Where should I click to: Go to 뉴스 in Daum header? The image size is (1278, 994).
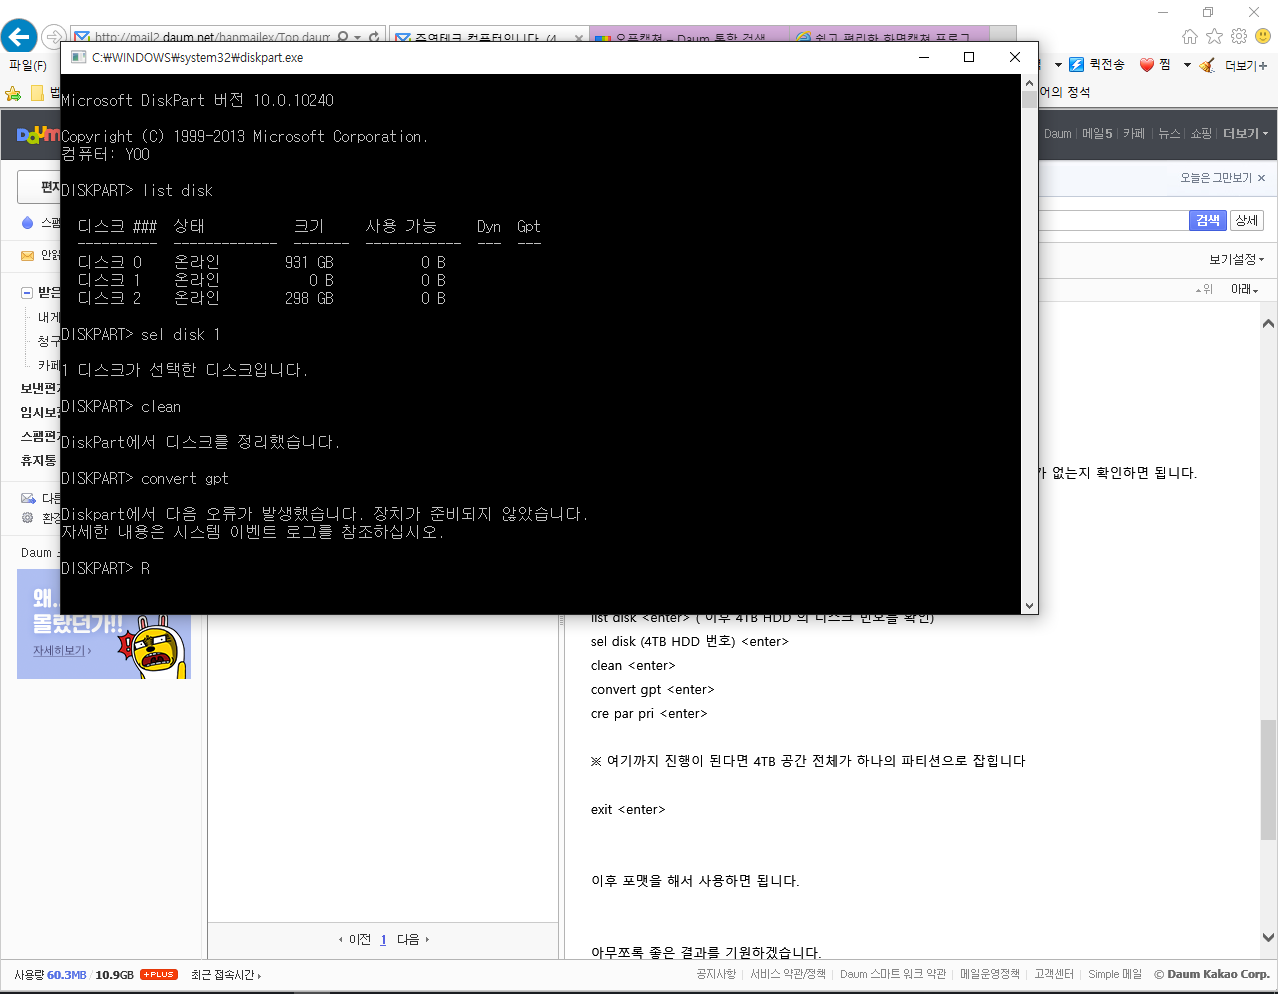1169,134
